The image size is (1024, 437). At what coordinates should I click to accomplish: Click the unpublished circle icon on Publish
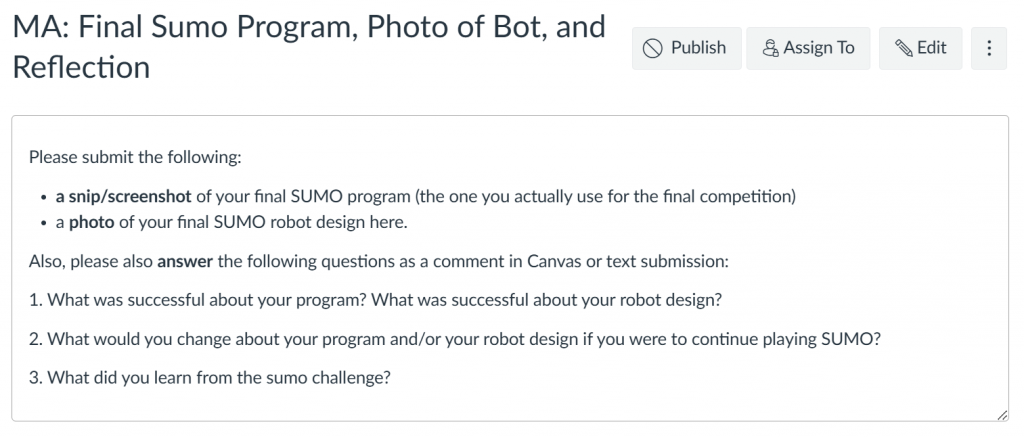[x=652, y=48]
